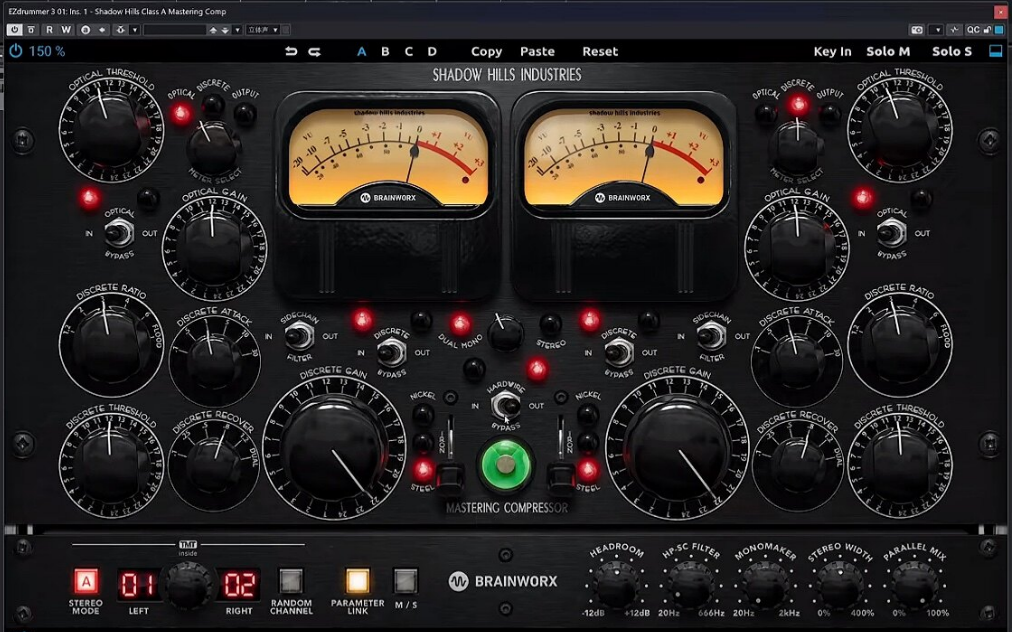This screenshot has height=632, width=1012.
Task: Switch to settings bank D
Action: 432,51
